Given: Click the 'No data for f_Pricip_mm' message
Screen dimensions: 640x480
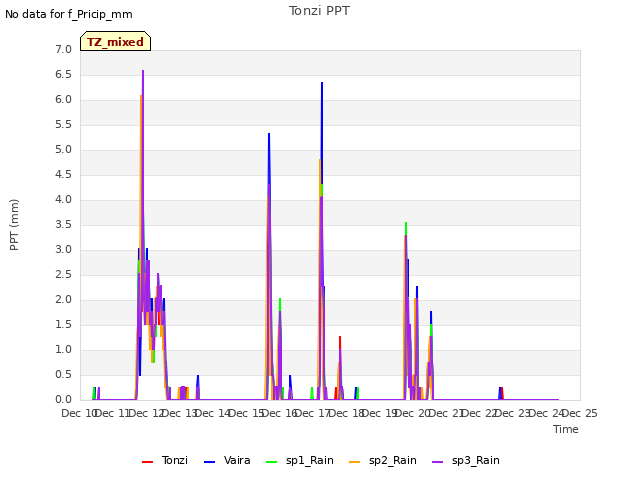Looking at the screenshot, I should pyautogui.click(x=69, y=14).
